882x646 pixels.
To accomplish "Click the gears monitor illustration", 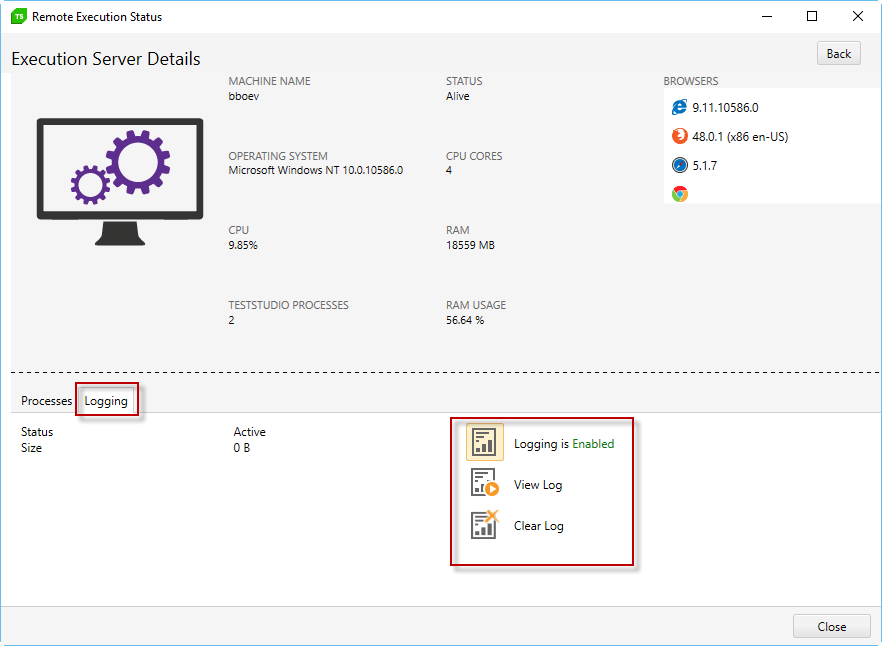I will click(x=119, y=170).
